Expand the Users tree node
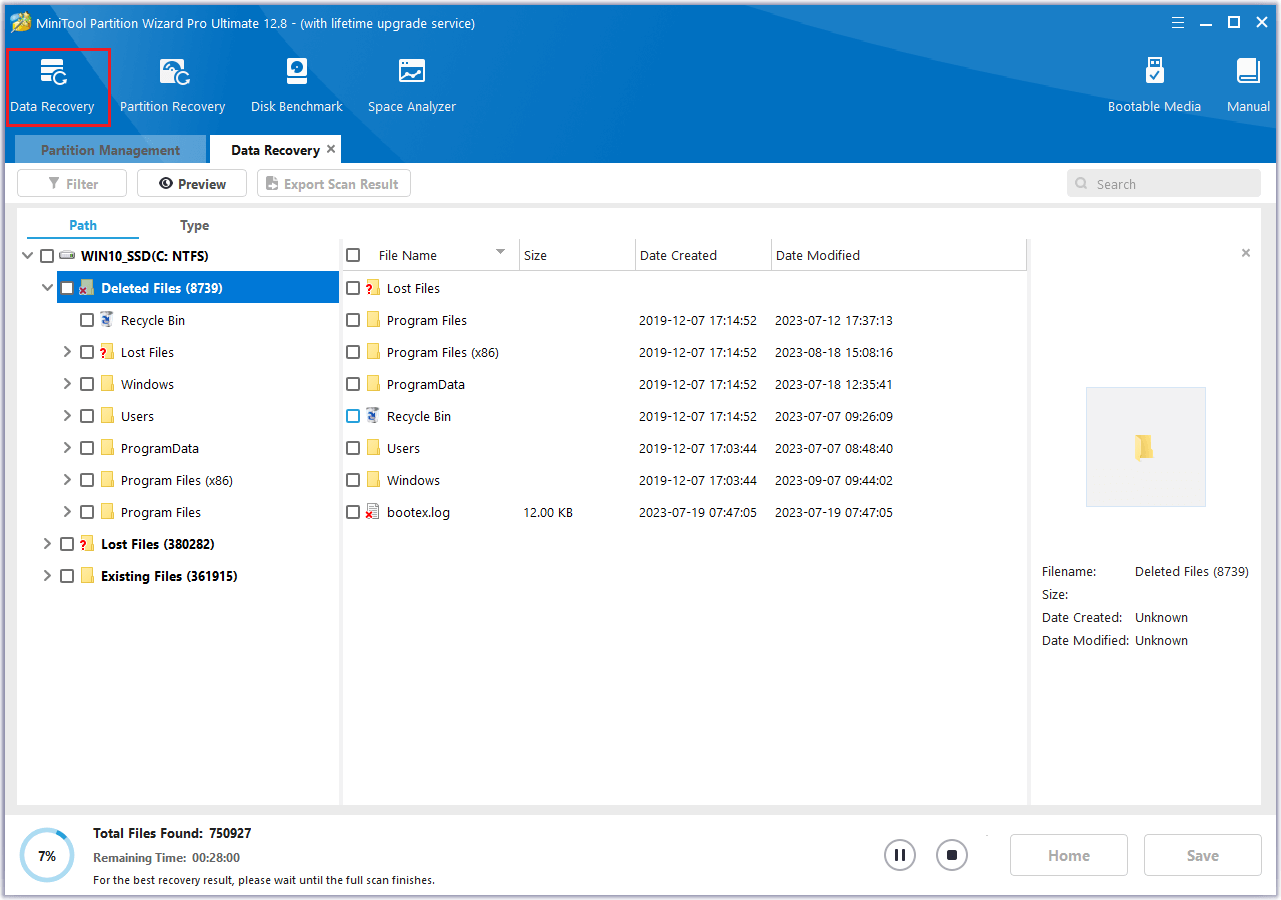This screenshot has width=1281, height=900. 67,416
